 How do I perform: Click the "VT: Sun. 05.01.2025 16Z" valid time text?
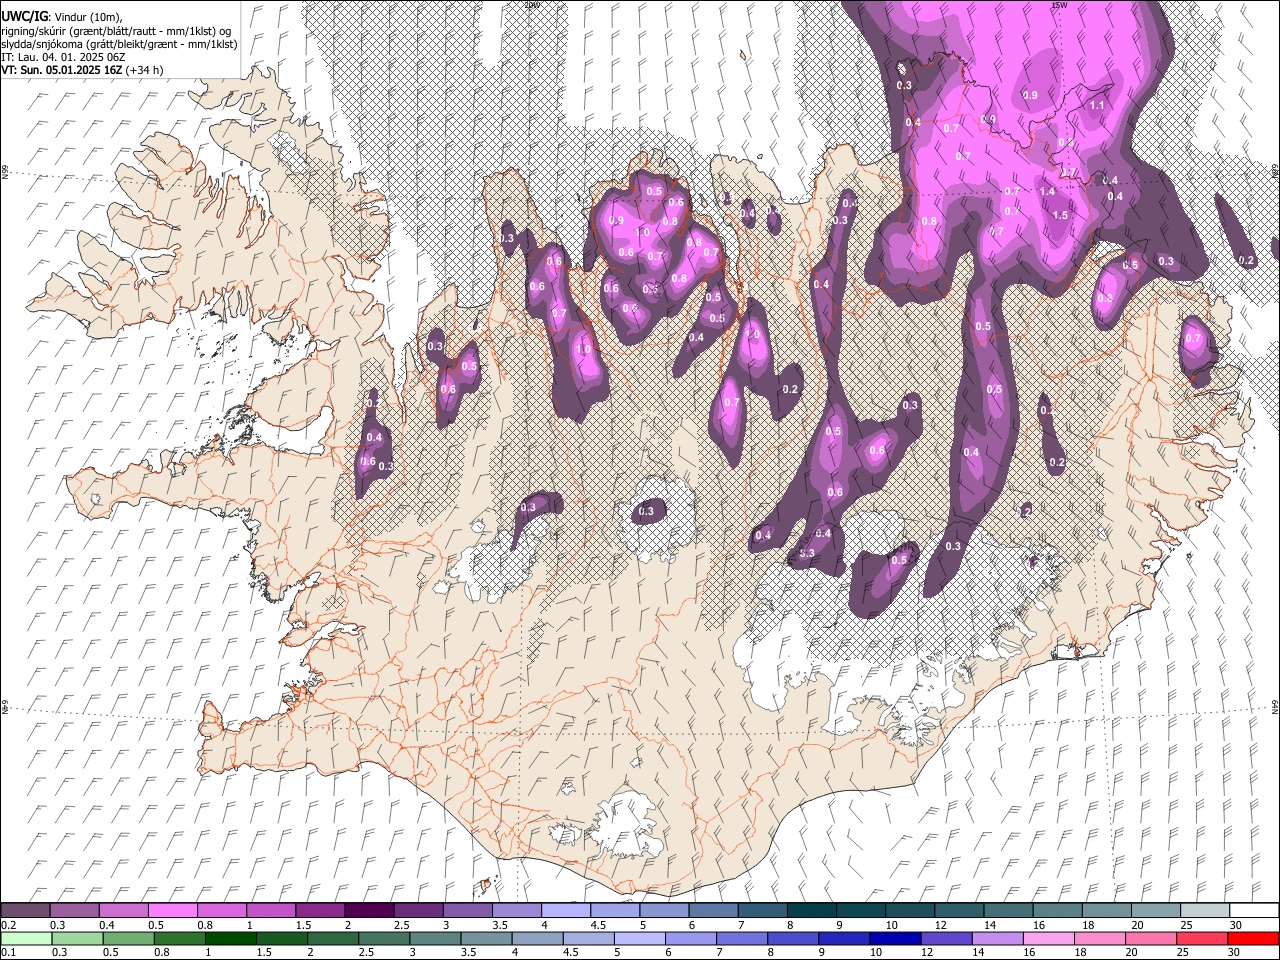[62, 70]
